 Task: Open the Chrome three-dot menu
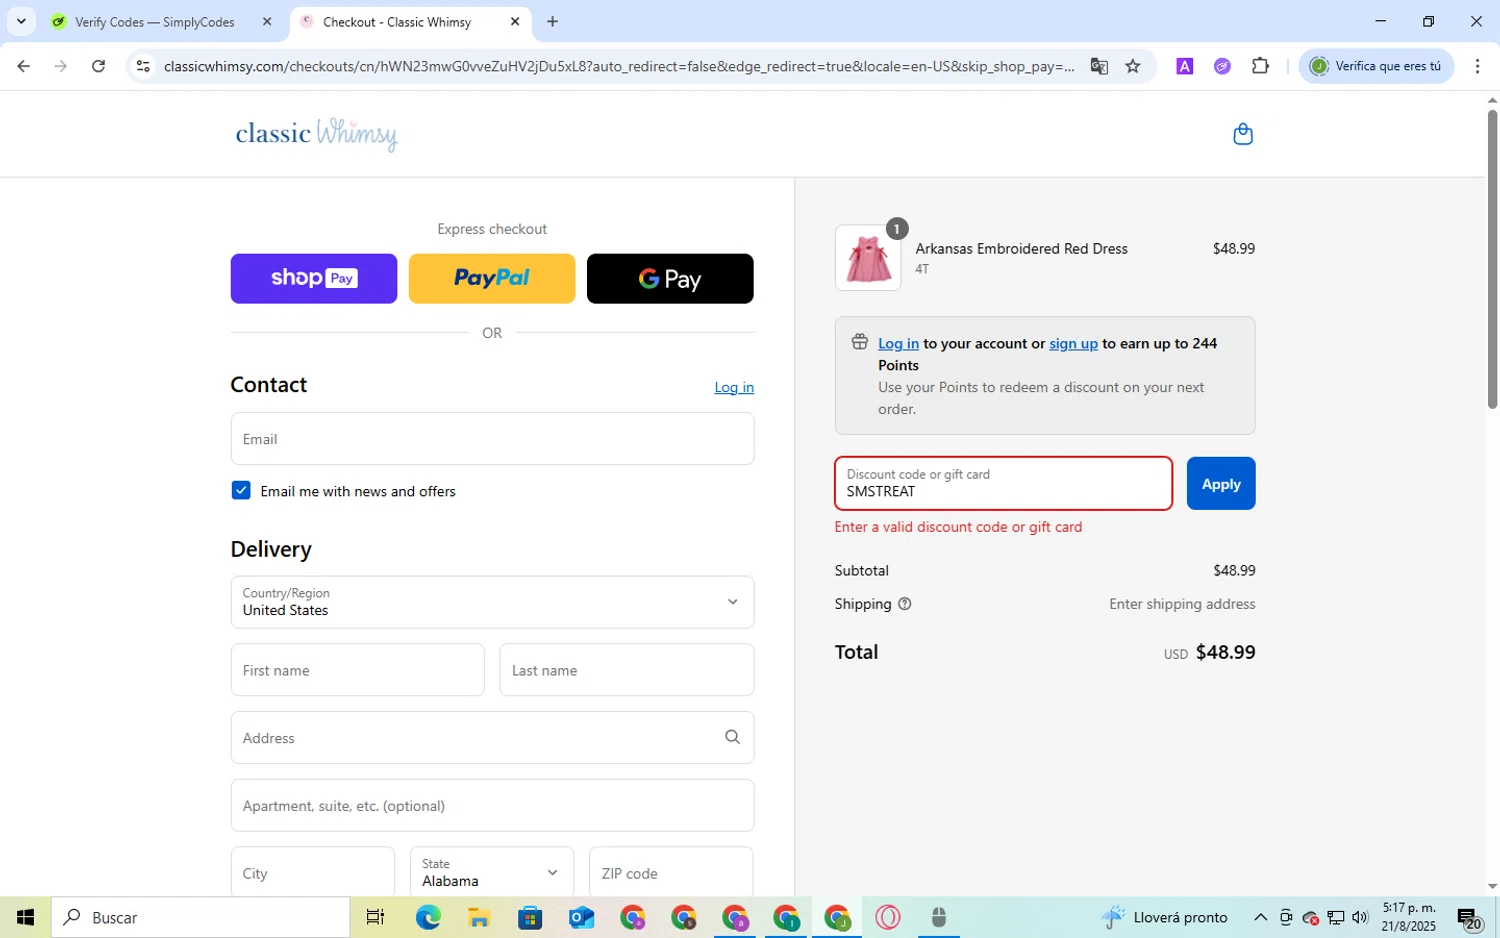click(1477, 66)
